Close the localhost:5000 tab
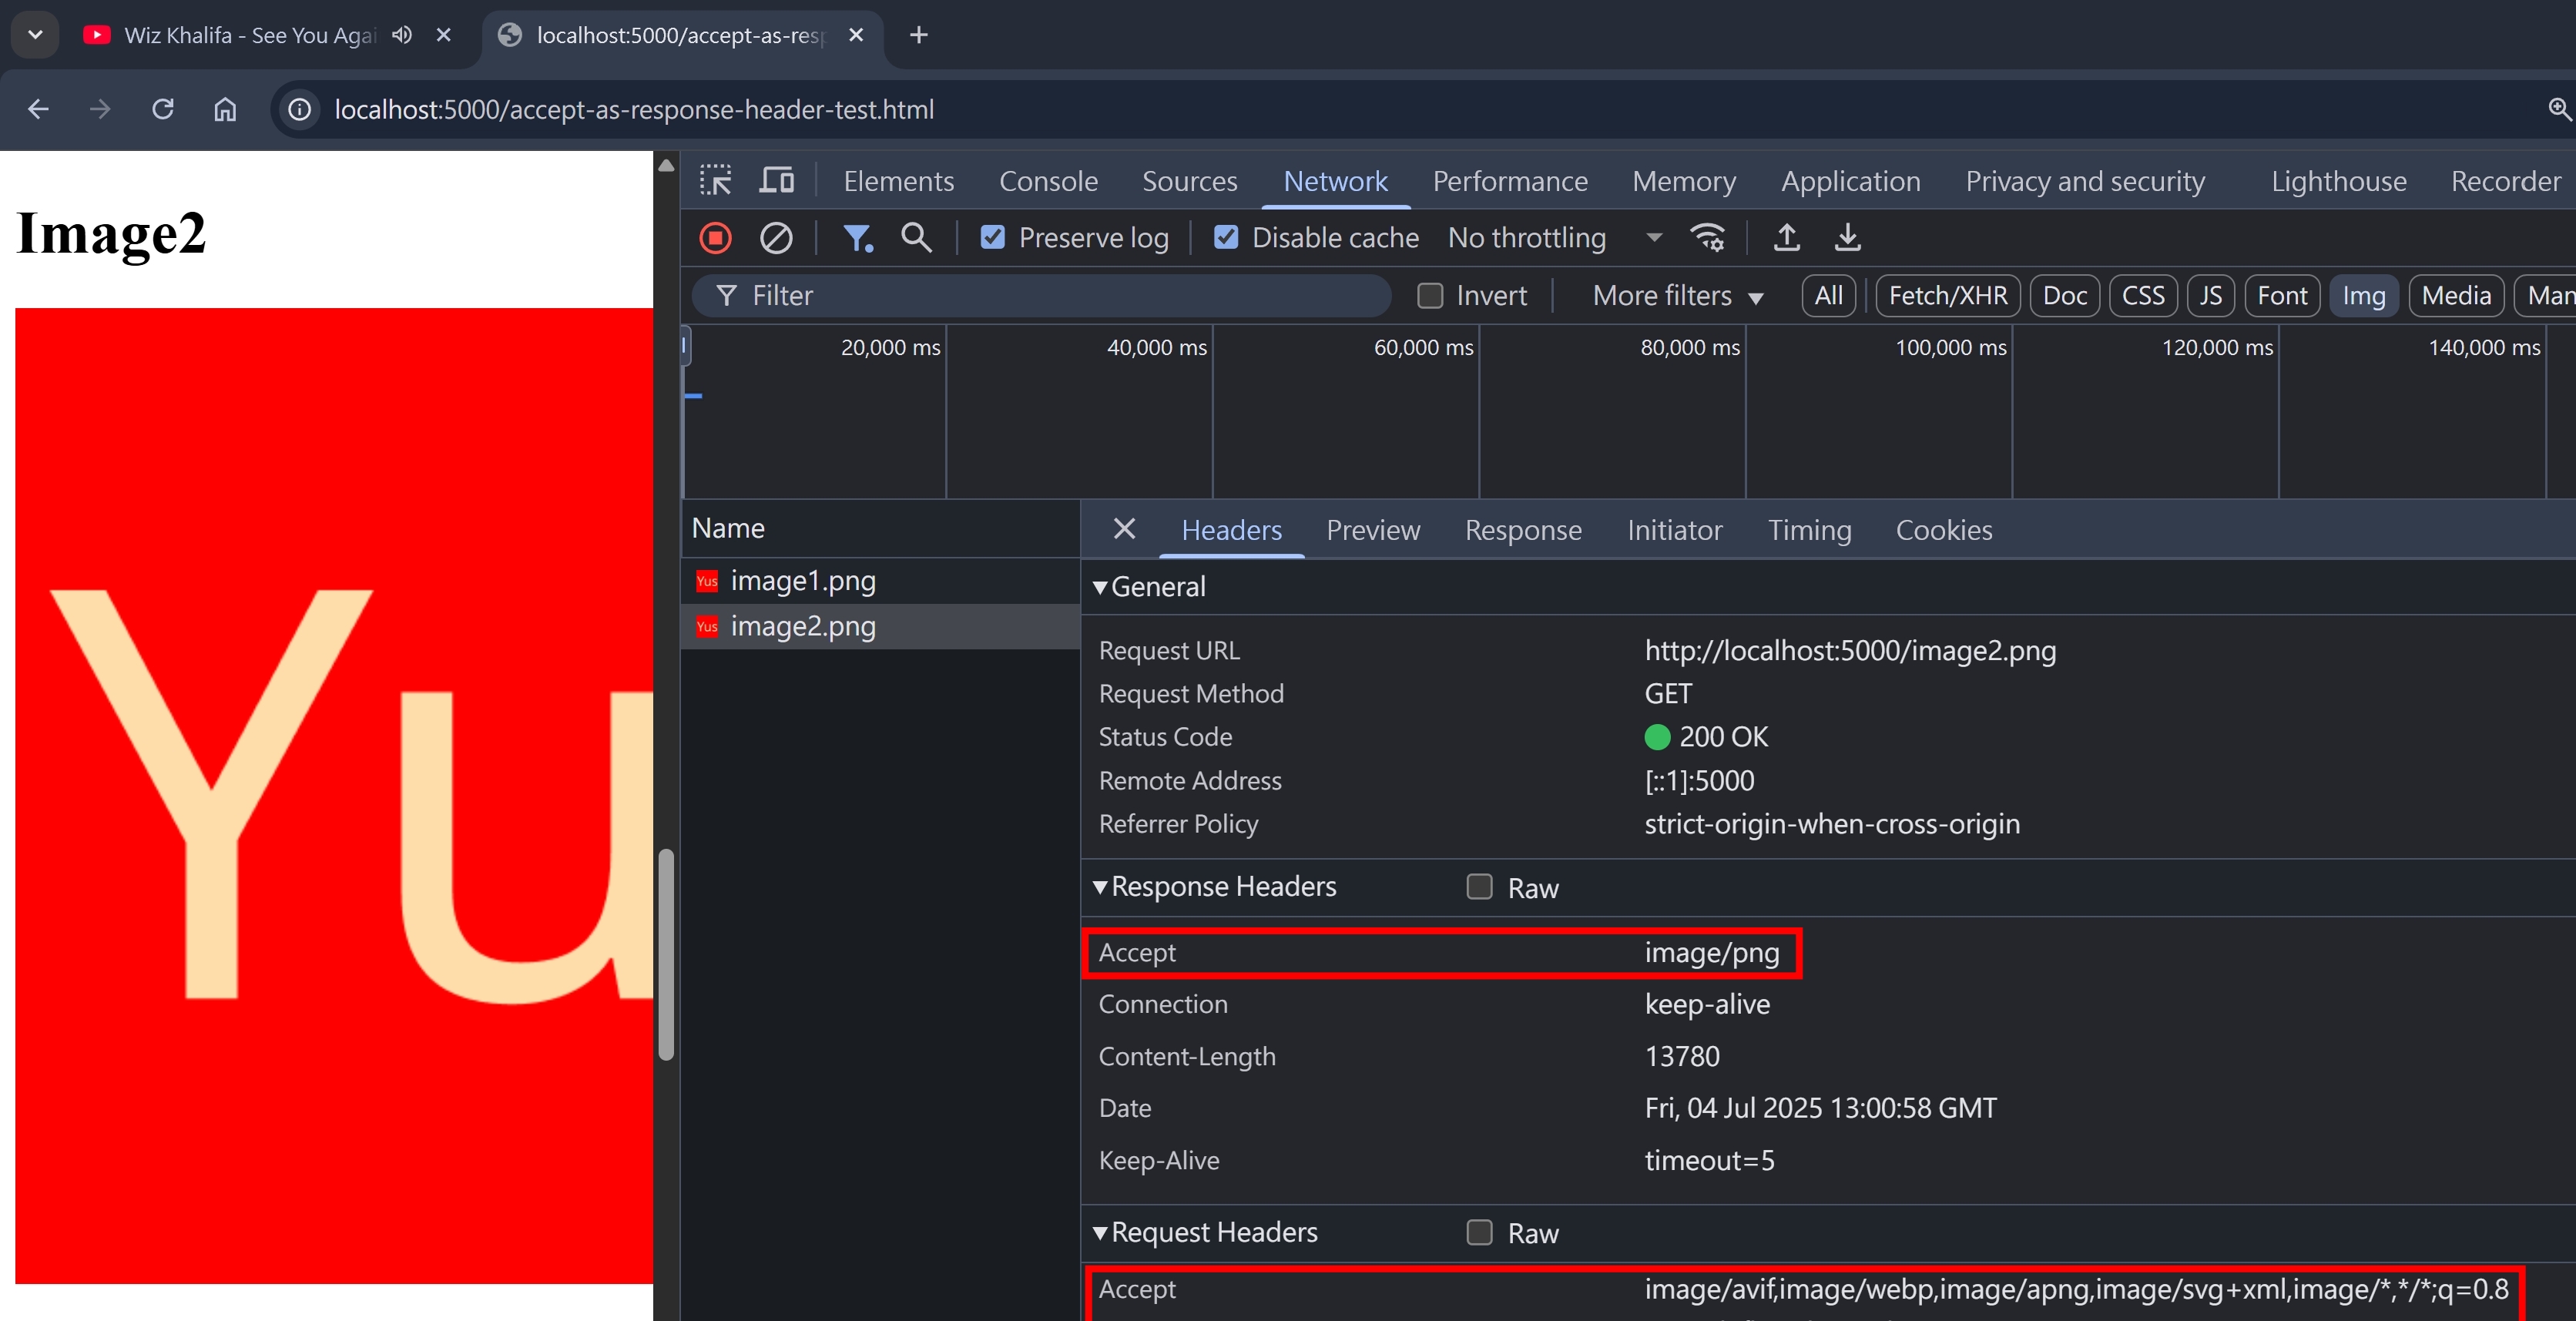The width and height of the screenshot is (2576, 1321). [856, 35]
